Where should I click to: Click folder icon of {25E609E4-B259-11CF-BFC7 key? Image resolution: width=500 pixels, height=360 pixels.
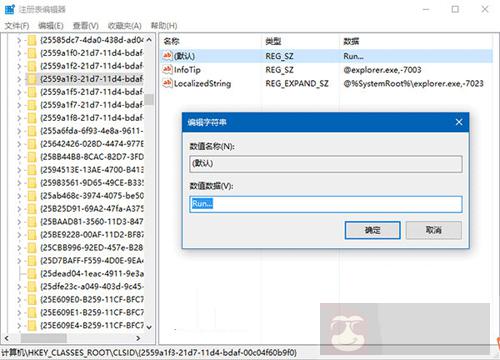(x=32, y=325)
